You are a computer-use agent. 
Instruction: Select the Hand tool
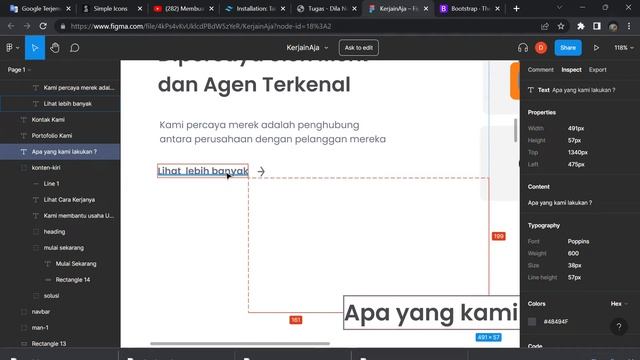55,48
